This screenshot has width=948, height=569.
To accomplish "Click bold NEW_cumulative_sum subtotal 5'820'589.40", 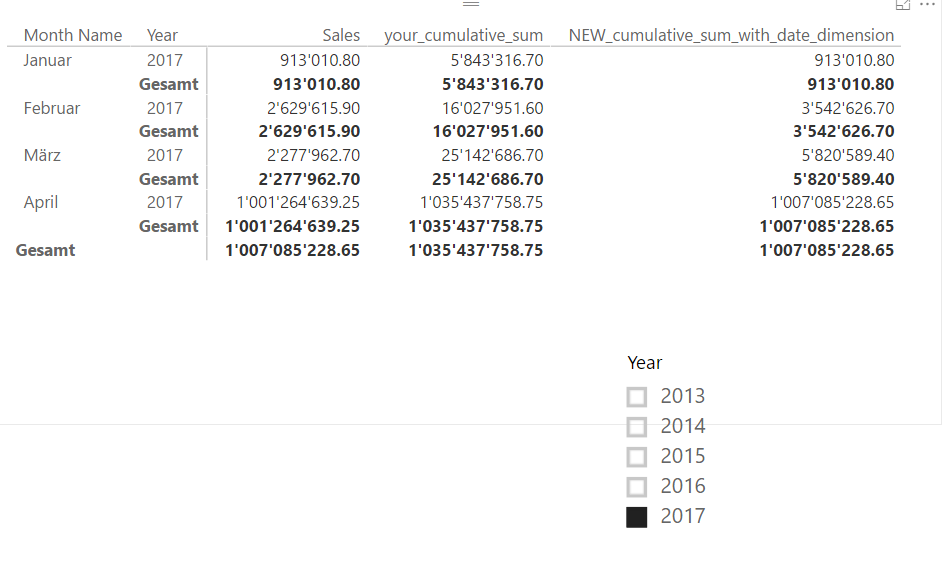I will (x=843, y=179).
